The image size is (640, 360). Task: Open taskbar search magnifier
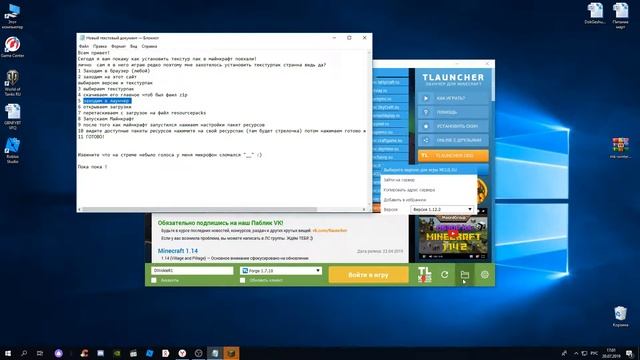[24, 353]
